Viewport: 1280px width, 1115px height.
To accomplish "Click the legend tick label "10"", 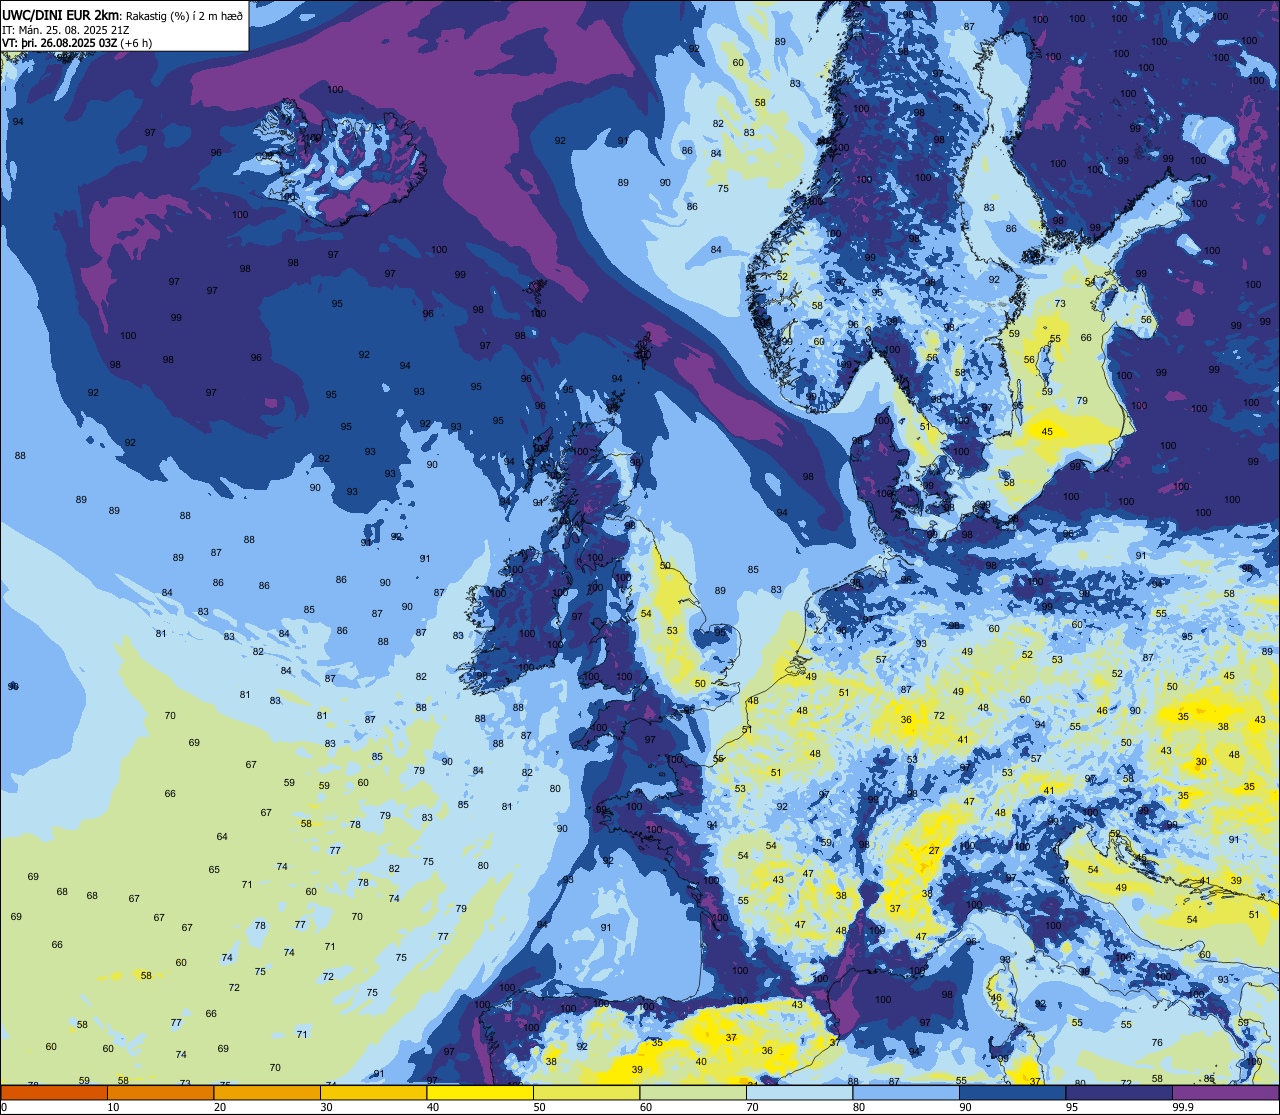I will coord(113,1107).
